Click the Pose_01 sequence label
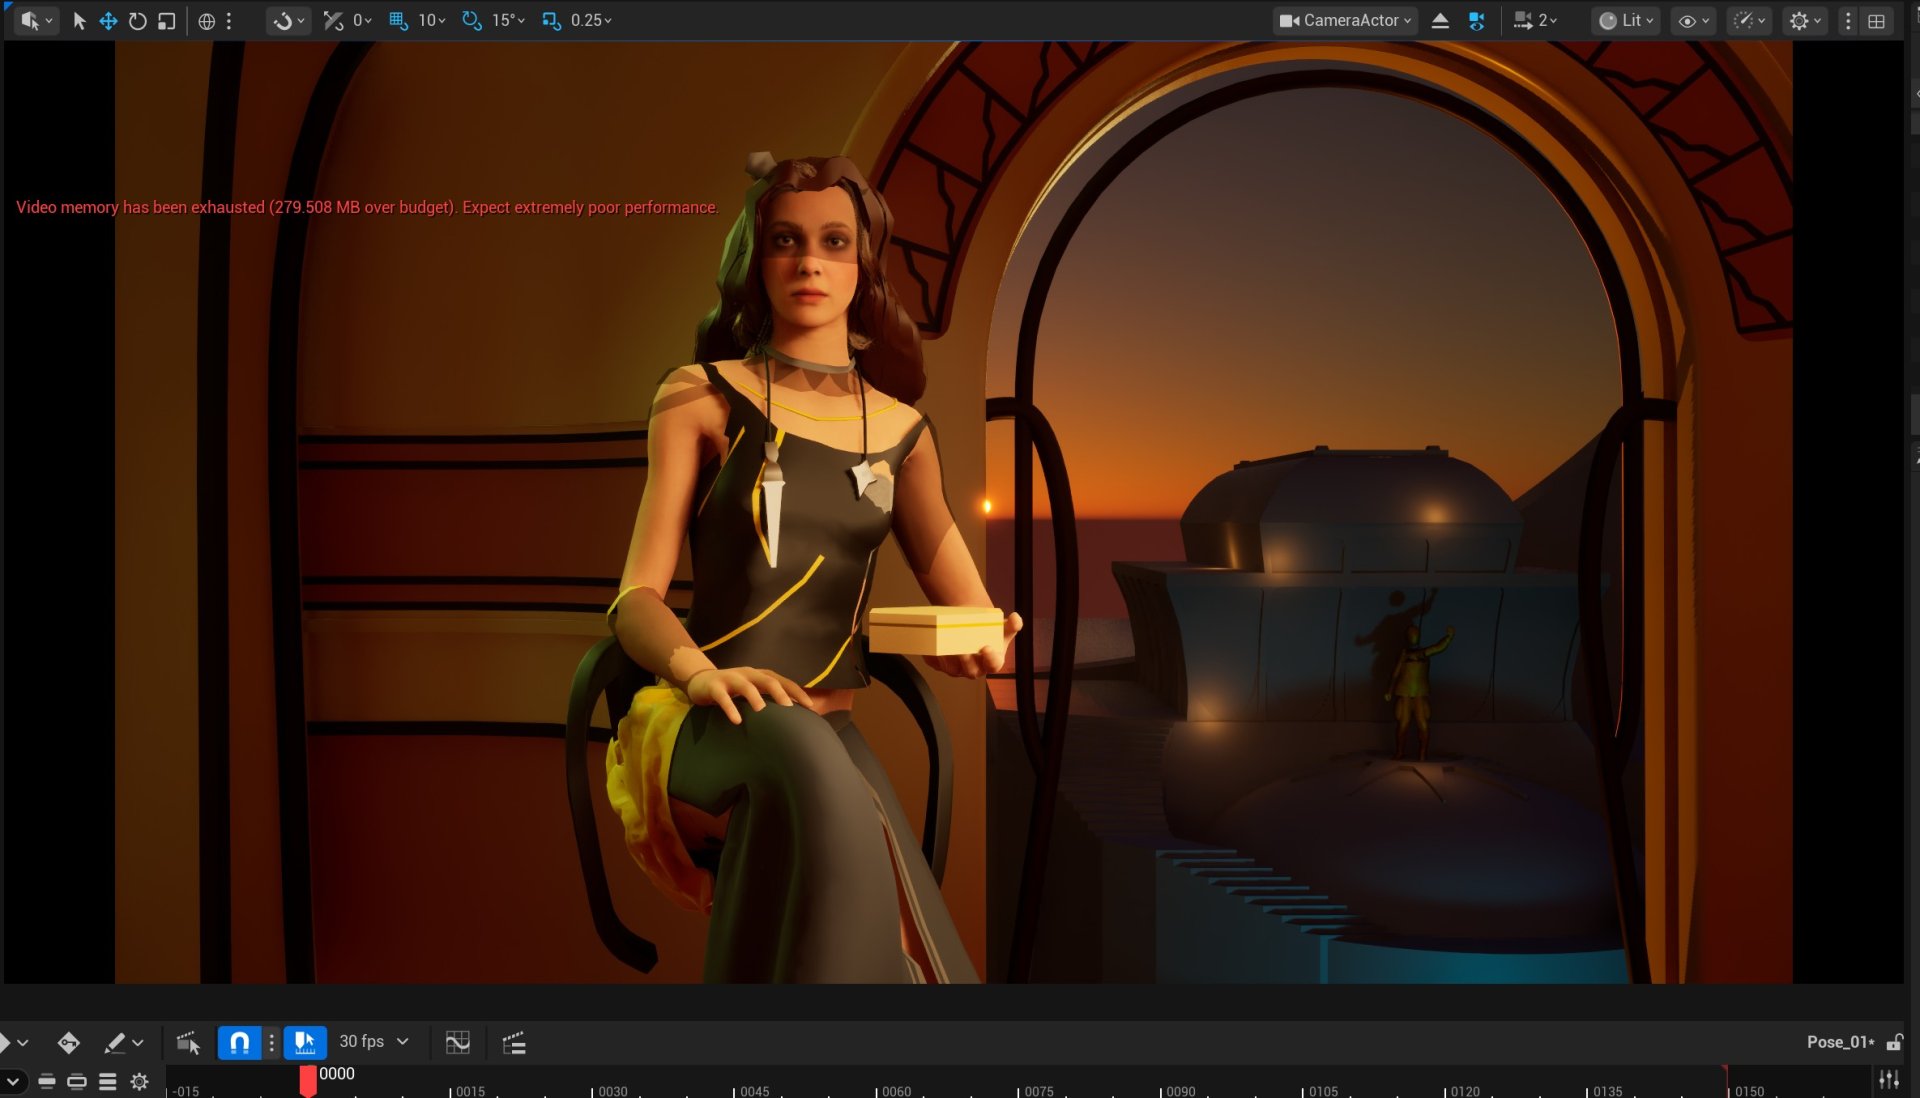 1839,1042
